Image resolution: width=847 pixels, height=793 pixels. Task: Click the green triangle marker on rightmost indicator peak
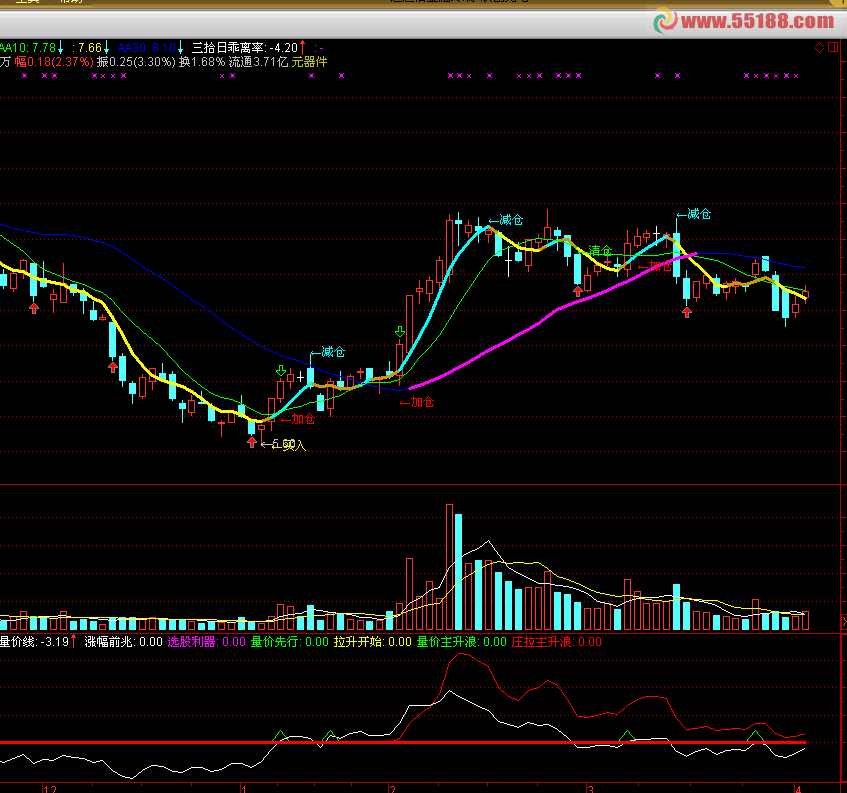pyautogui.click(x=757, y=736)
